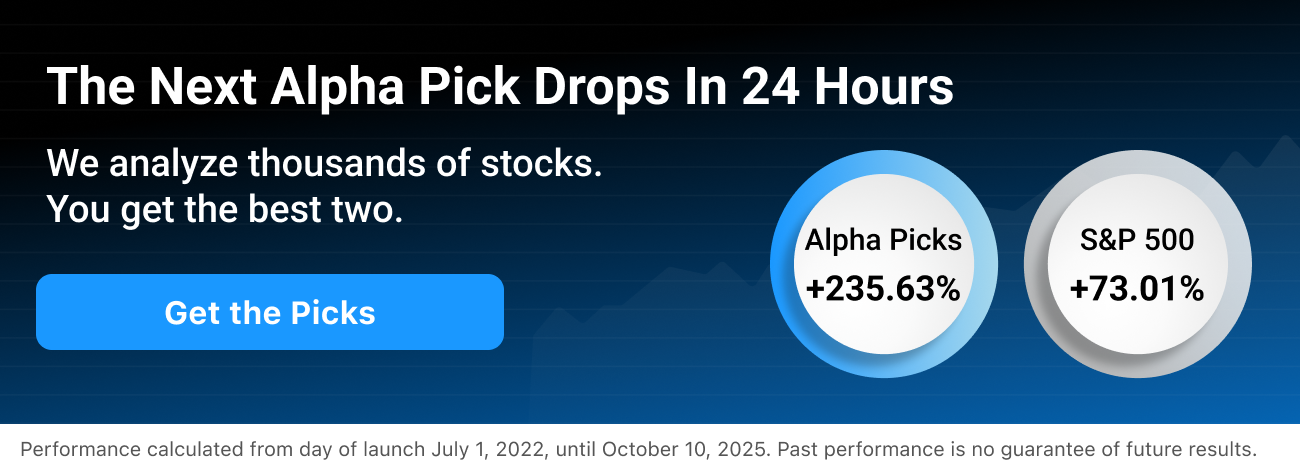Click the +235.63% return figure

click(x=884, y=289)
